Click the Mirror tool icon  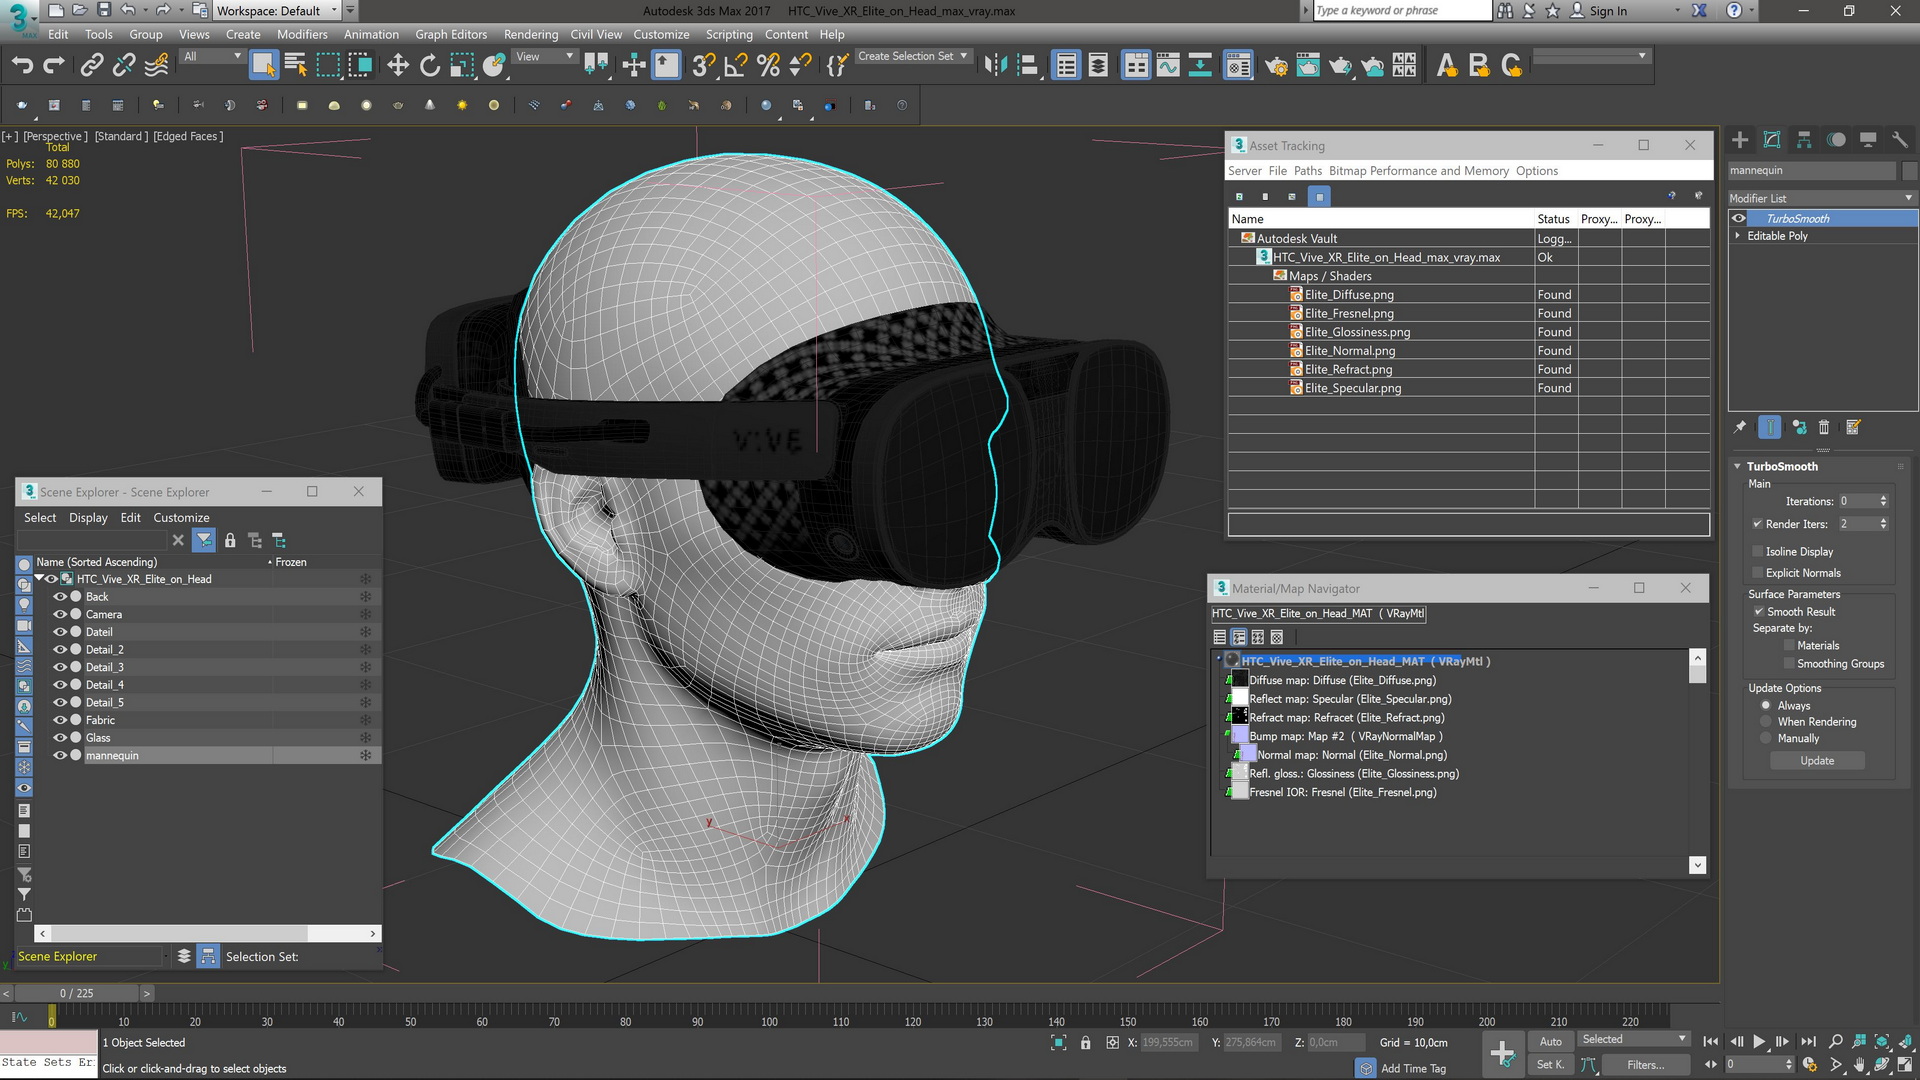pos(995,65)
